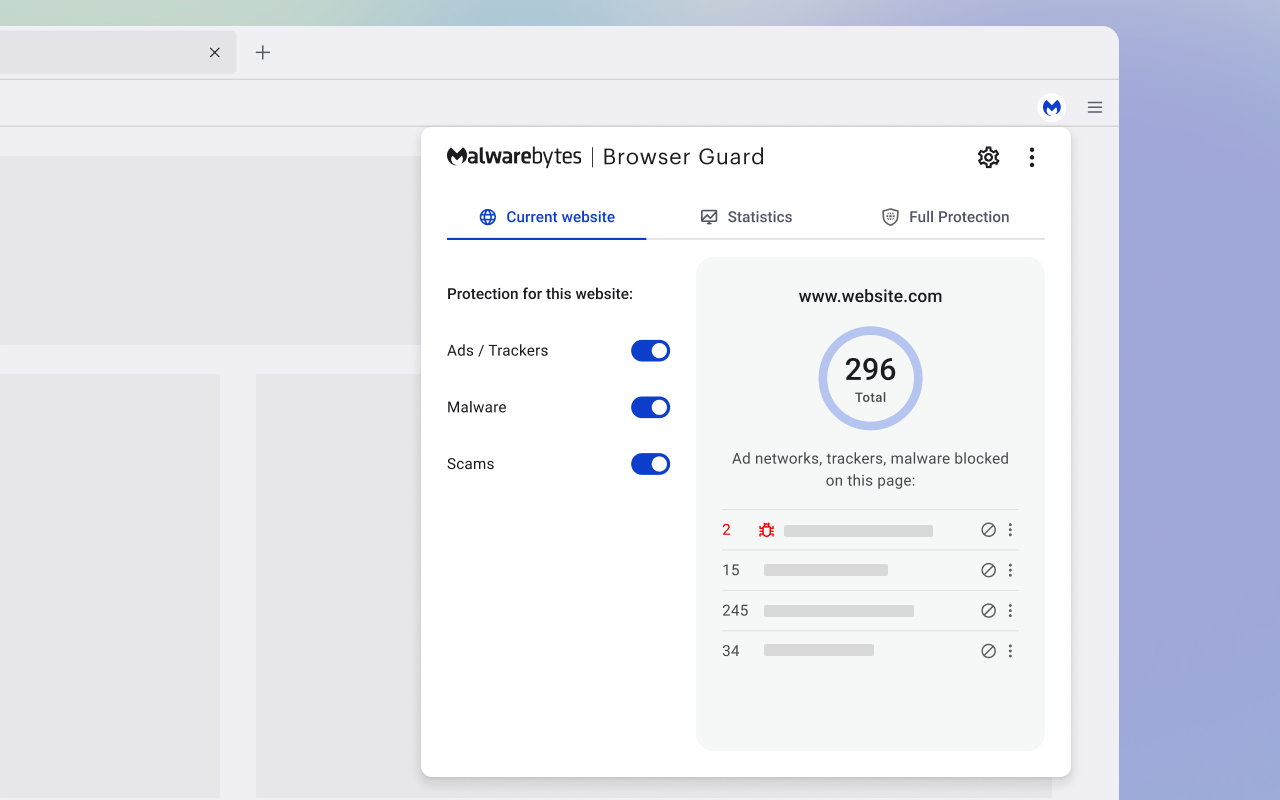Image resolution: width=1280 pixels, height=800 pixels.
Task: Toggle Malware protection switch
Action: tap(650, 407)
